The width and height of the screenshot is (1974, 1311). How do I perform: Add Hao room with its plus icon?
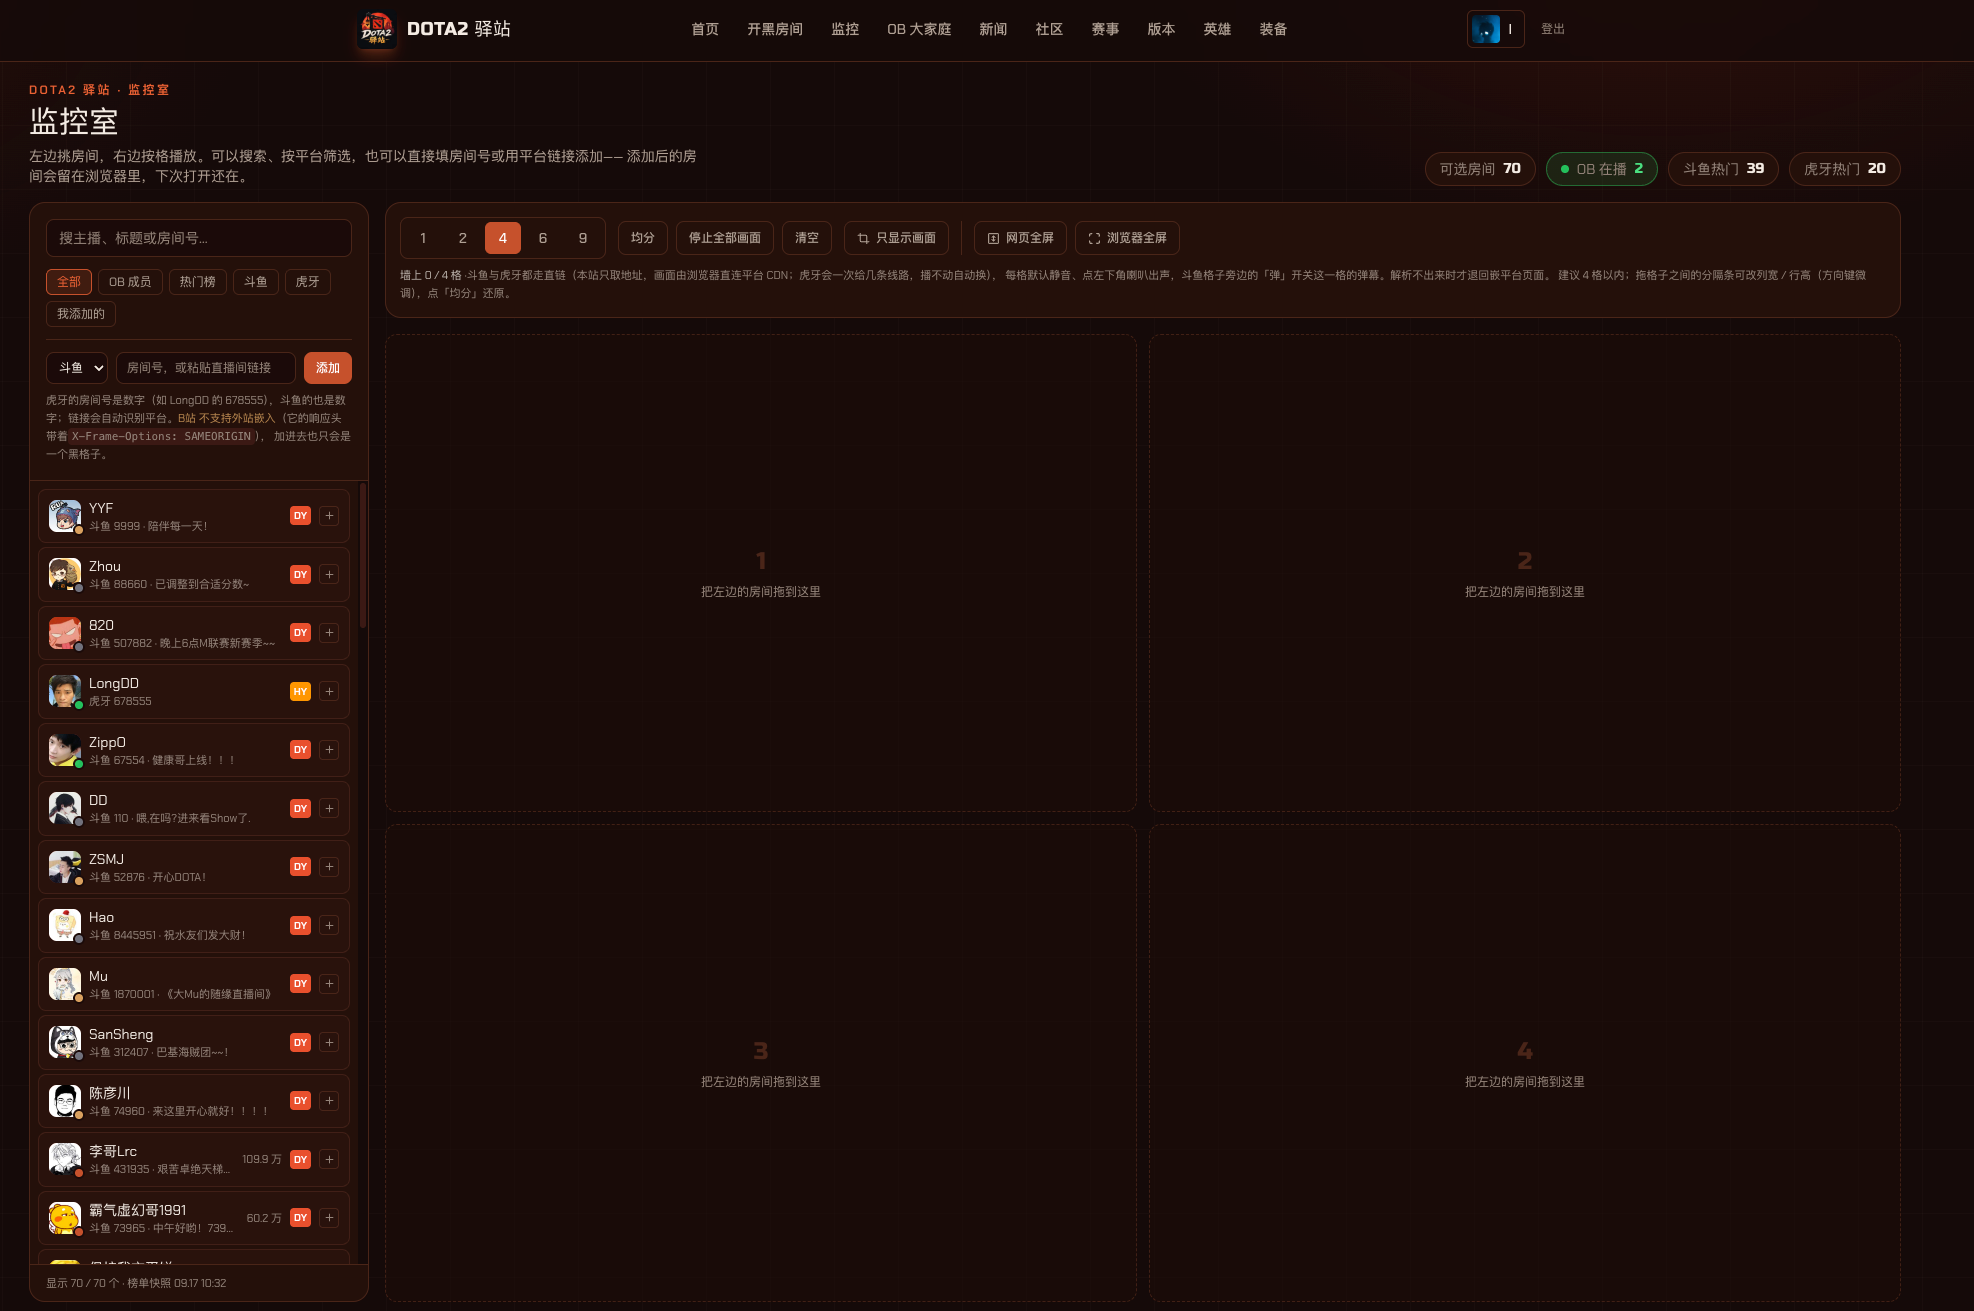(x=329, y=926)
